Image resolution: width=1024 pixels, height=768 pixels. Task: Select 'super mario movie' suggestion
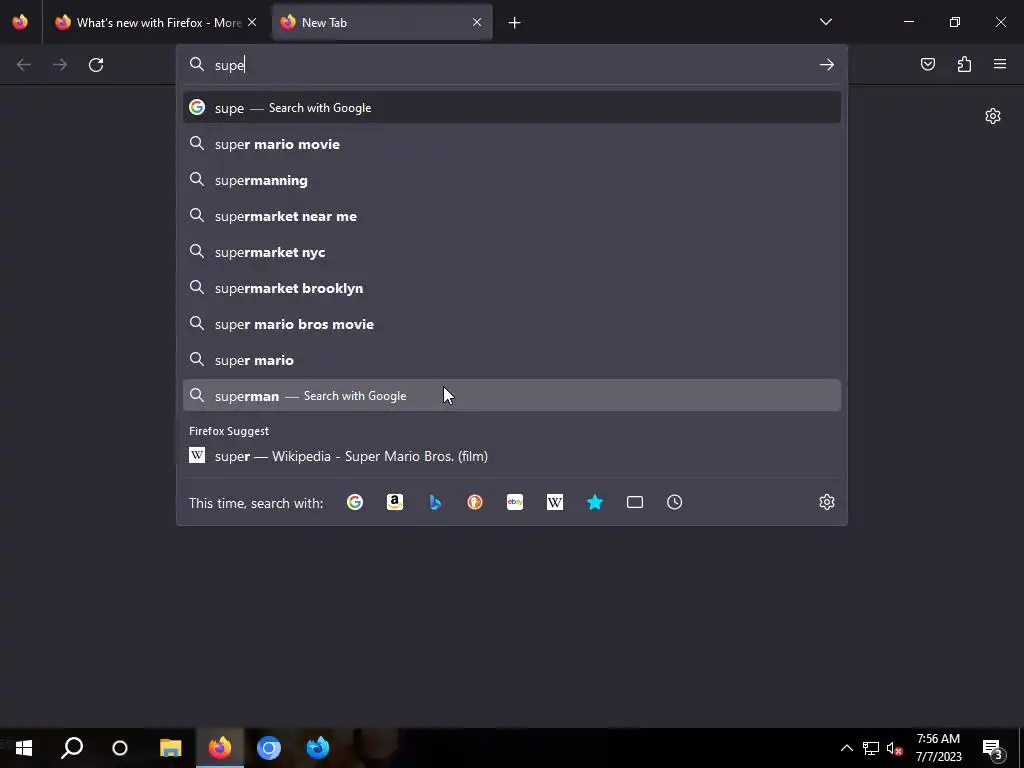(x=512, y=144)
